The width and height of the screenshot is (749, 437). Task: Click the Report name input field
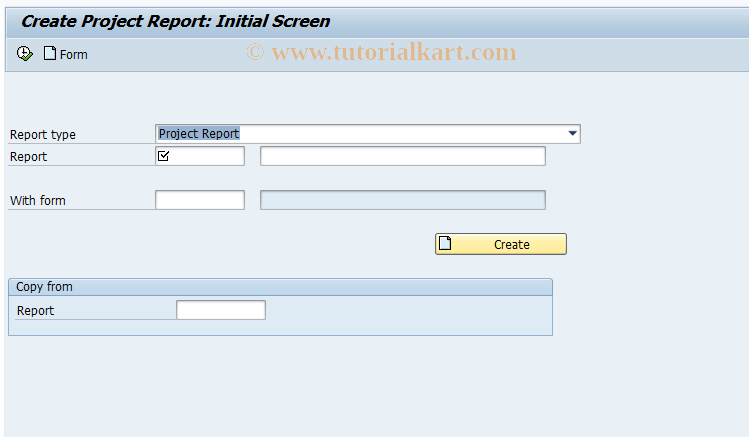(200, 156)
